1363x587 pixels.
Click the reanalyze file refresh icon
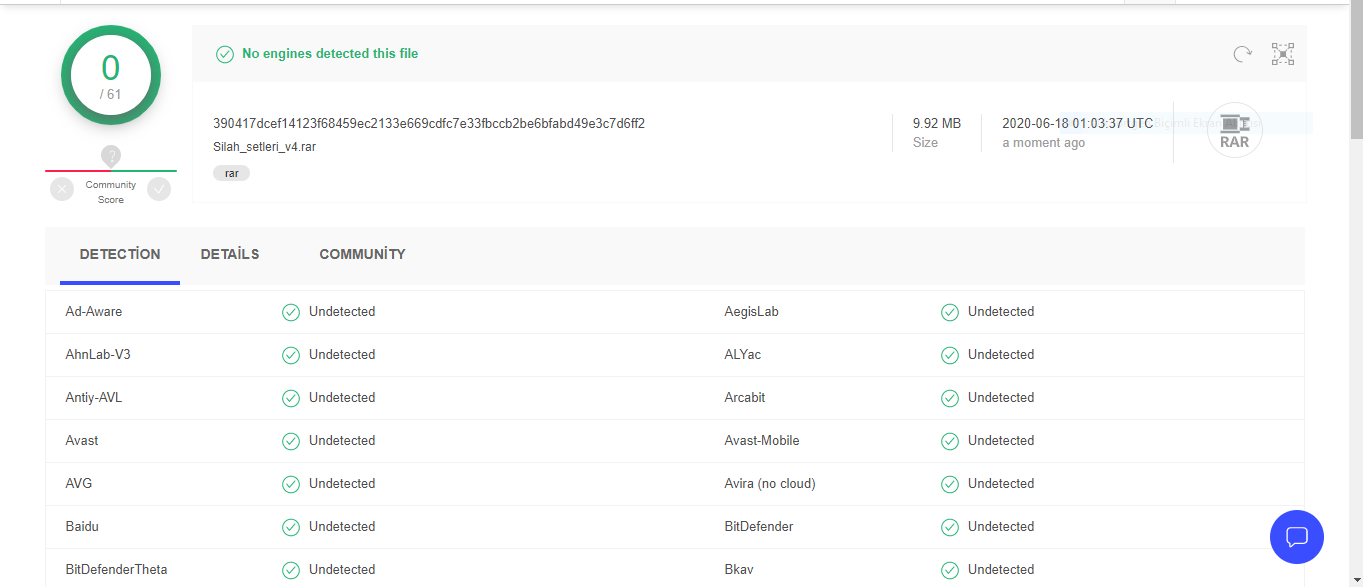tap(1242, 54)
